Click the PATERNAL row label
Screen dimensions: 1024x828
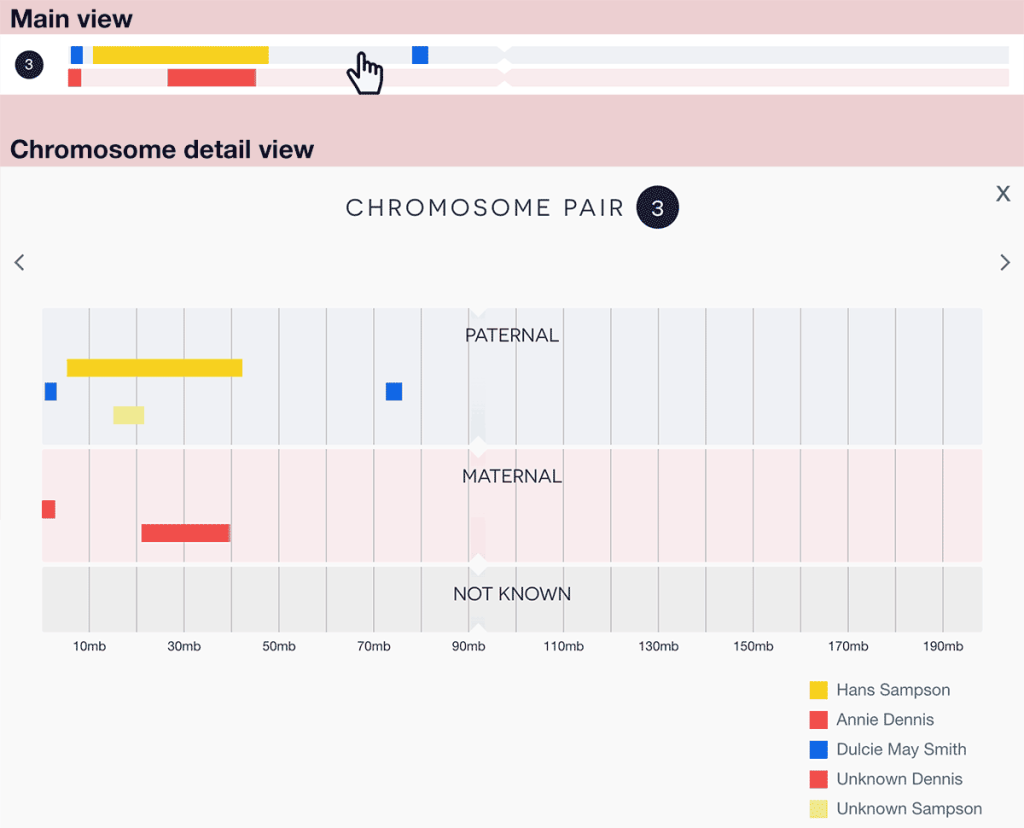512,336
